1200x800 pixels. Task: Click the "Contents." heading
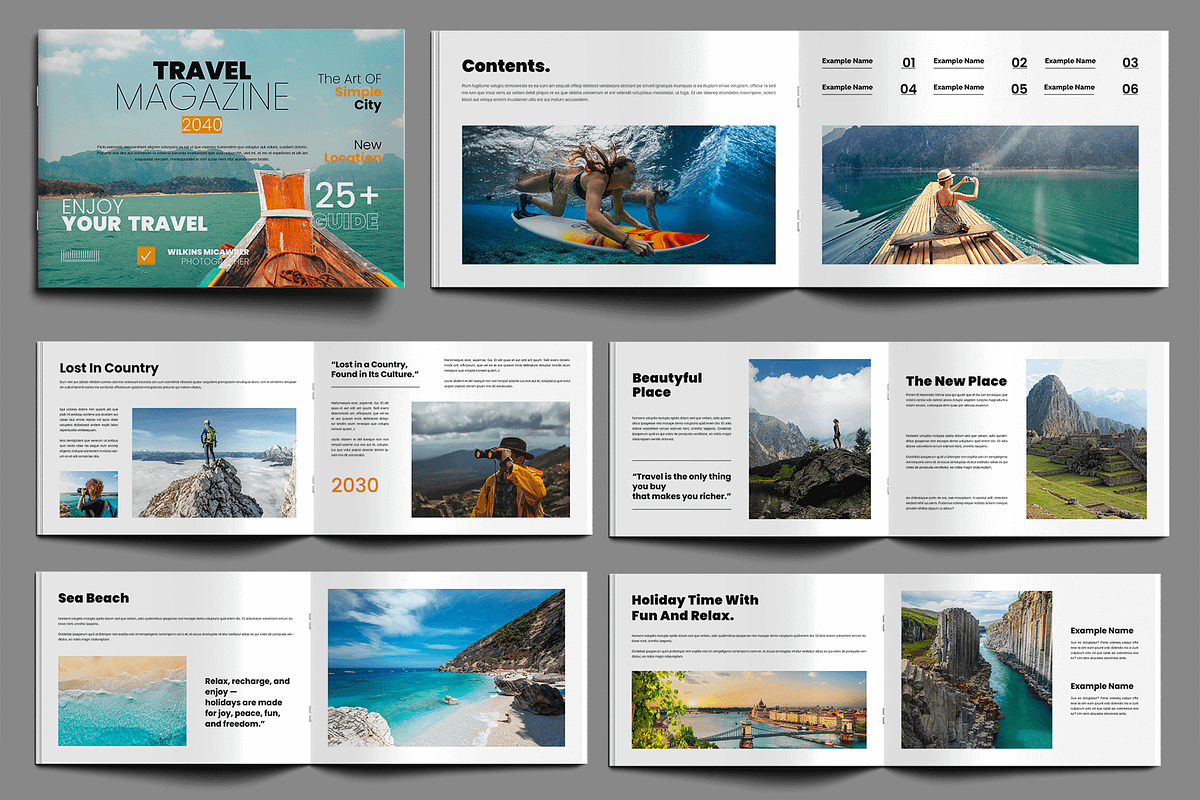point(506,67)
